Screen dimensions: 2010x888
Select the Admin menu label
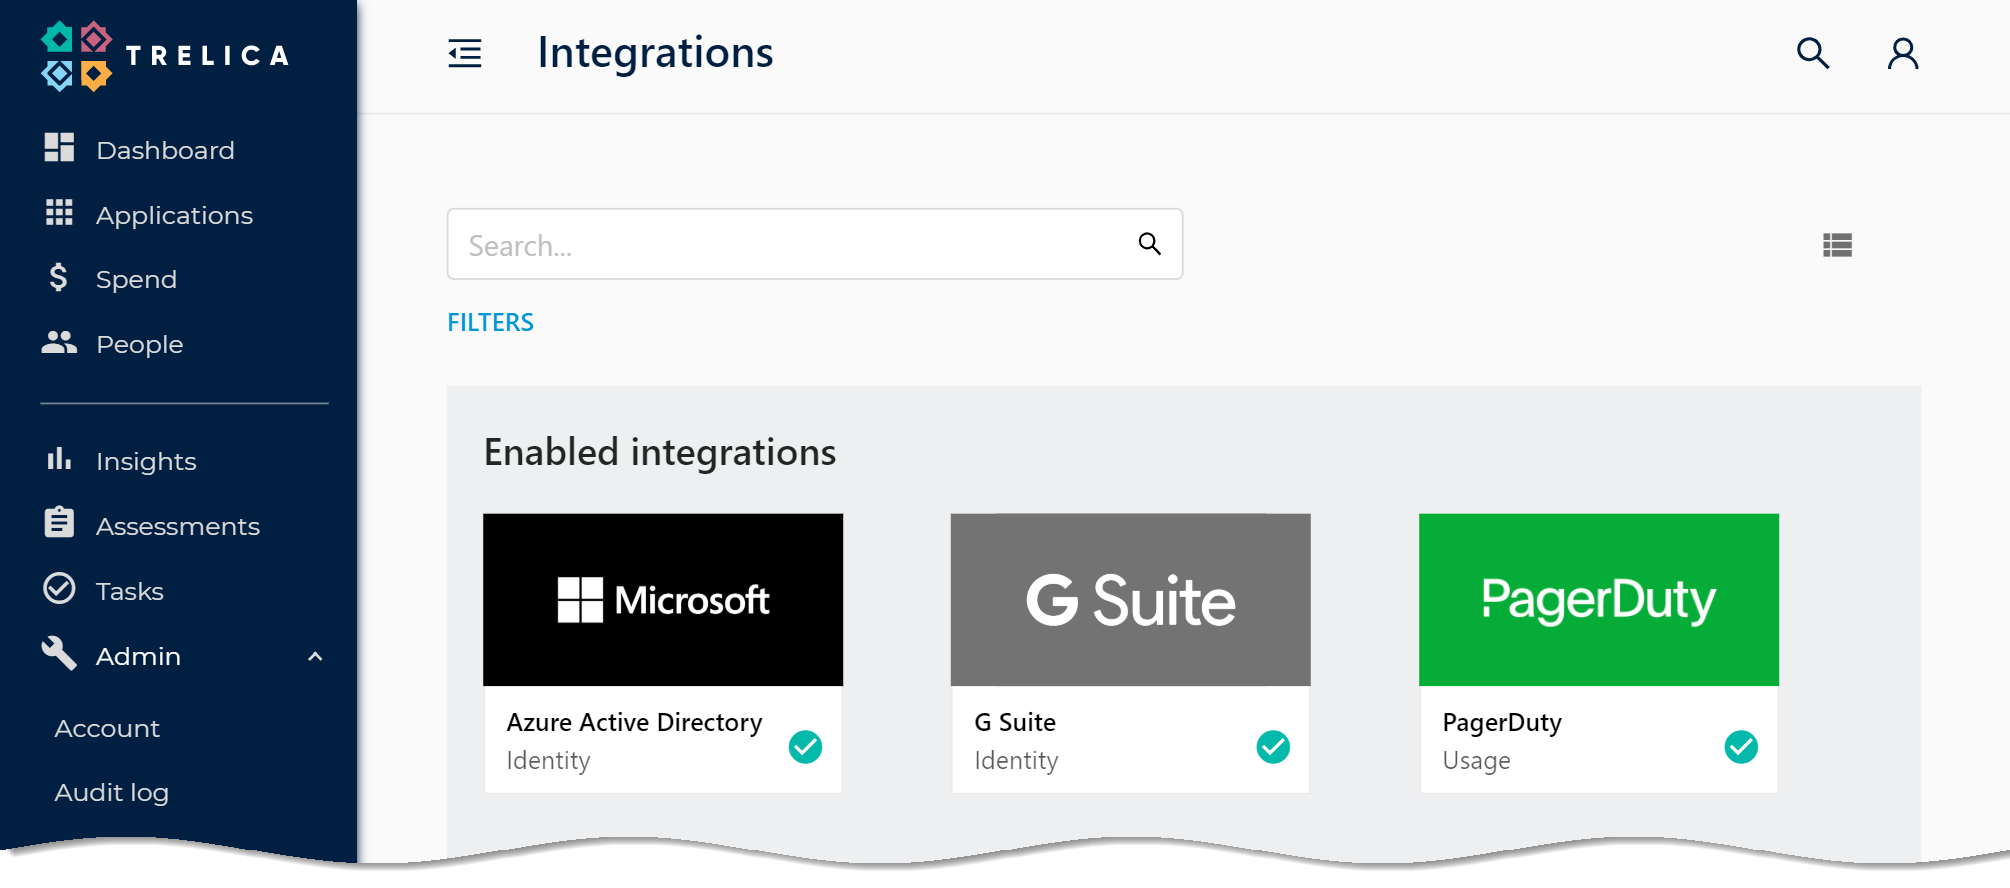[138, 656]
